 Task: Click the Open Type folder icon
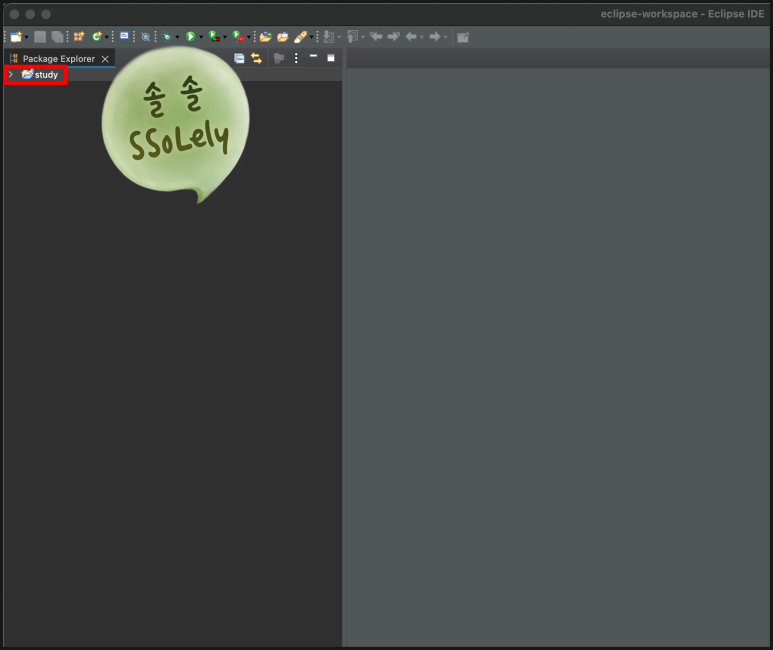tap(266, 37)
